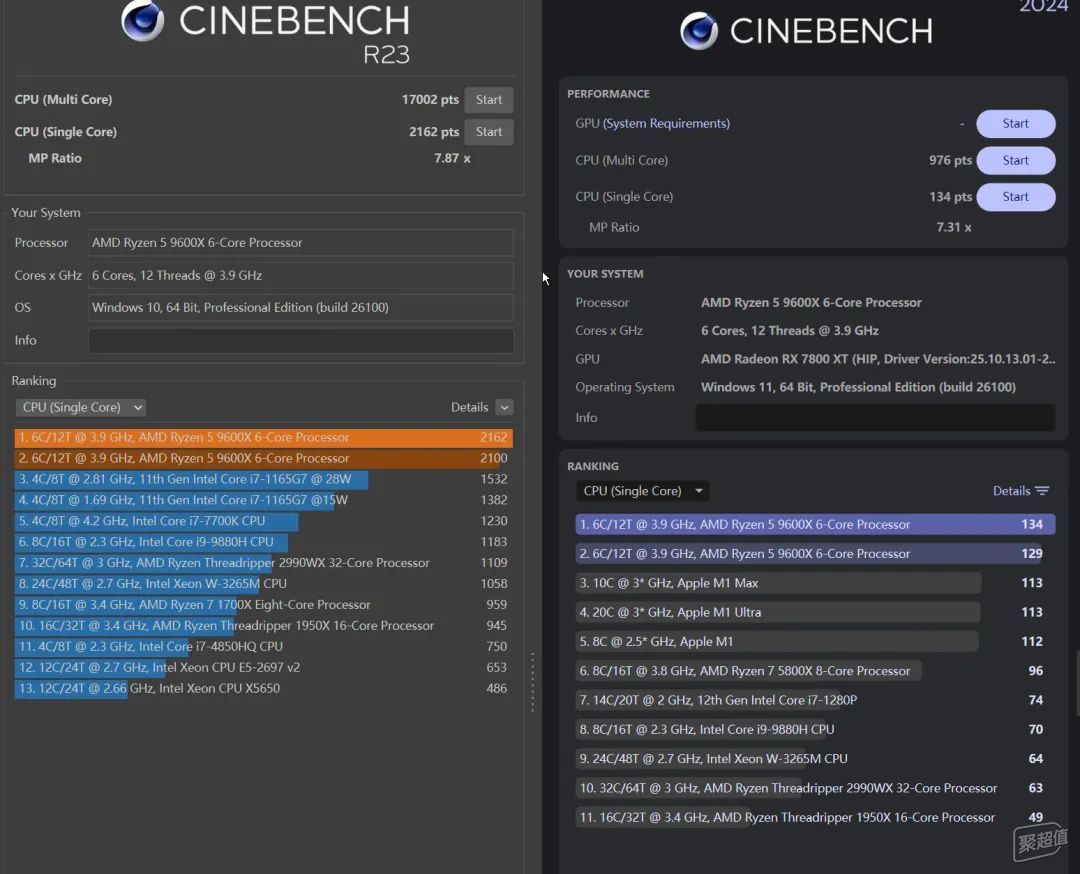Select the Apple M1 Max ranking row
The width and height of the screenshot is (1080, 874).
coord(816,583)
